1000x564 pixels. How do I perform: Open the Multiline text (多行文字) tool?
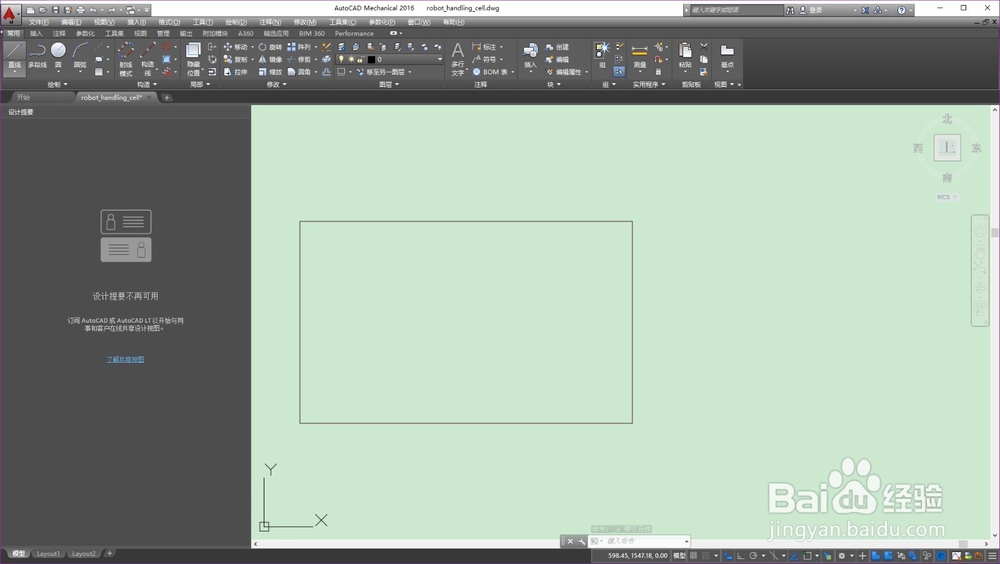(x=457, y=59)
